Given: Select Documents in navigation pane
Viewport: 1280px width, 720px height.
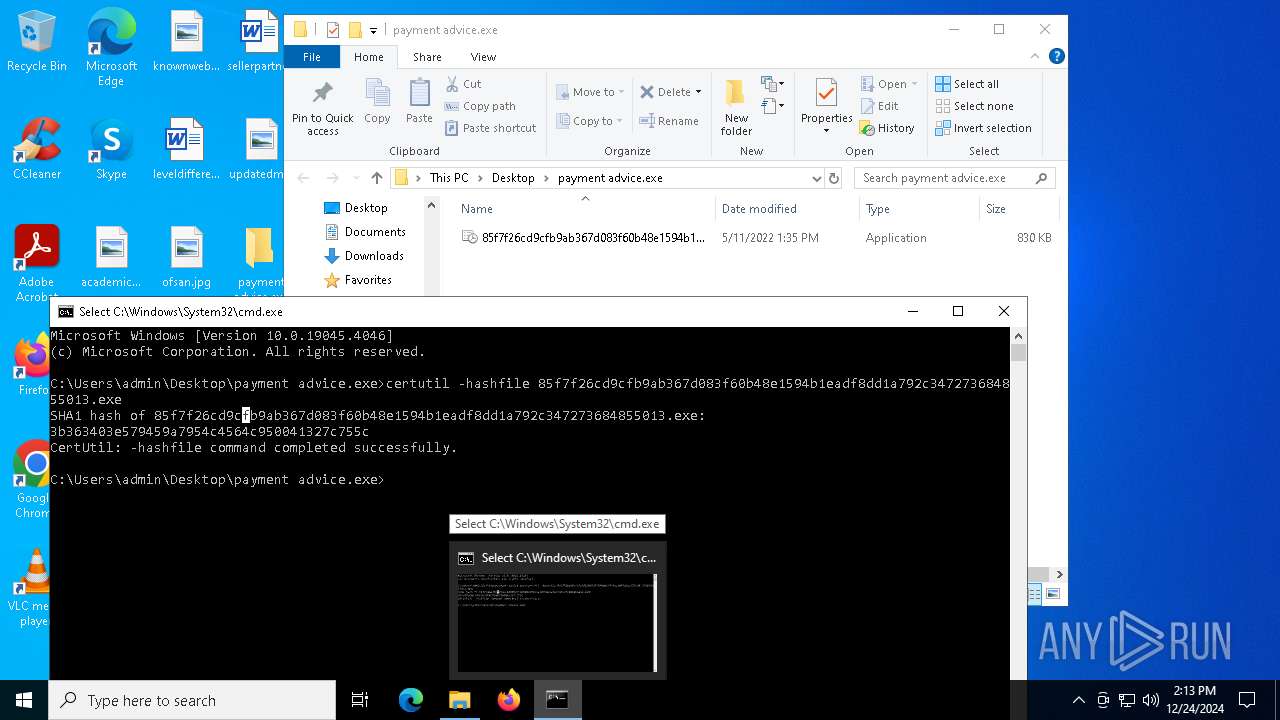Looking at the screenshot, I should pos(375,232).
